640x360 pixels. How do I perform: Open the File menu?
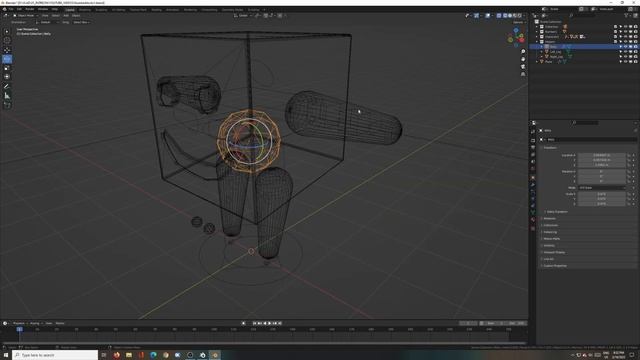(11, 9)
